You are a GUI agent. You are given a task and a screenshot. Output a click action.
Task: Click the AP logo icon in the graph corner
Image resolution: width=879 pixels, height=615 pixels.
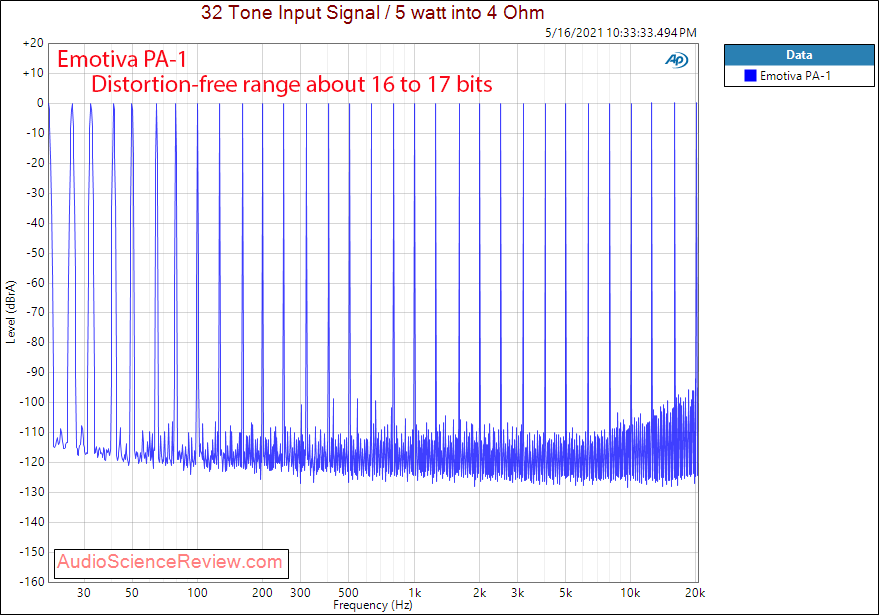click(x=677, y=60)
